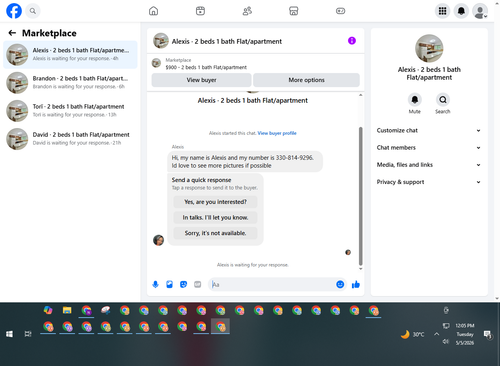Viewport: 500px width, 366px height.
Task: Open the emoji picker in message box
Action: tap(340, 284)
